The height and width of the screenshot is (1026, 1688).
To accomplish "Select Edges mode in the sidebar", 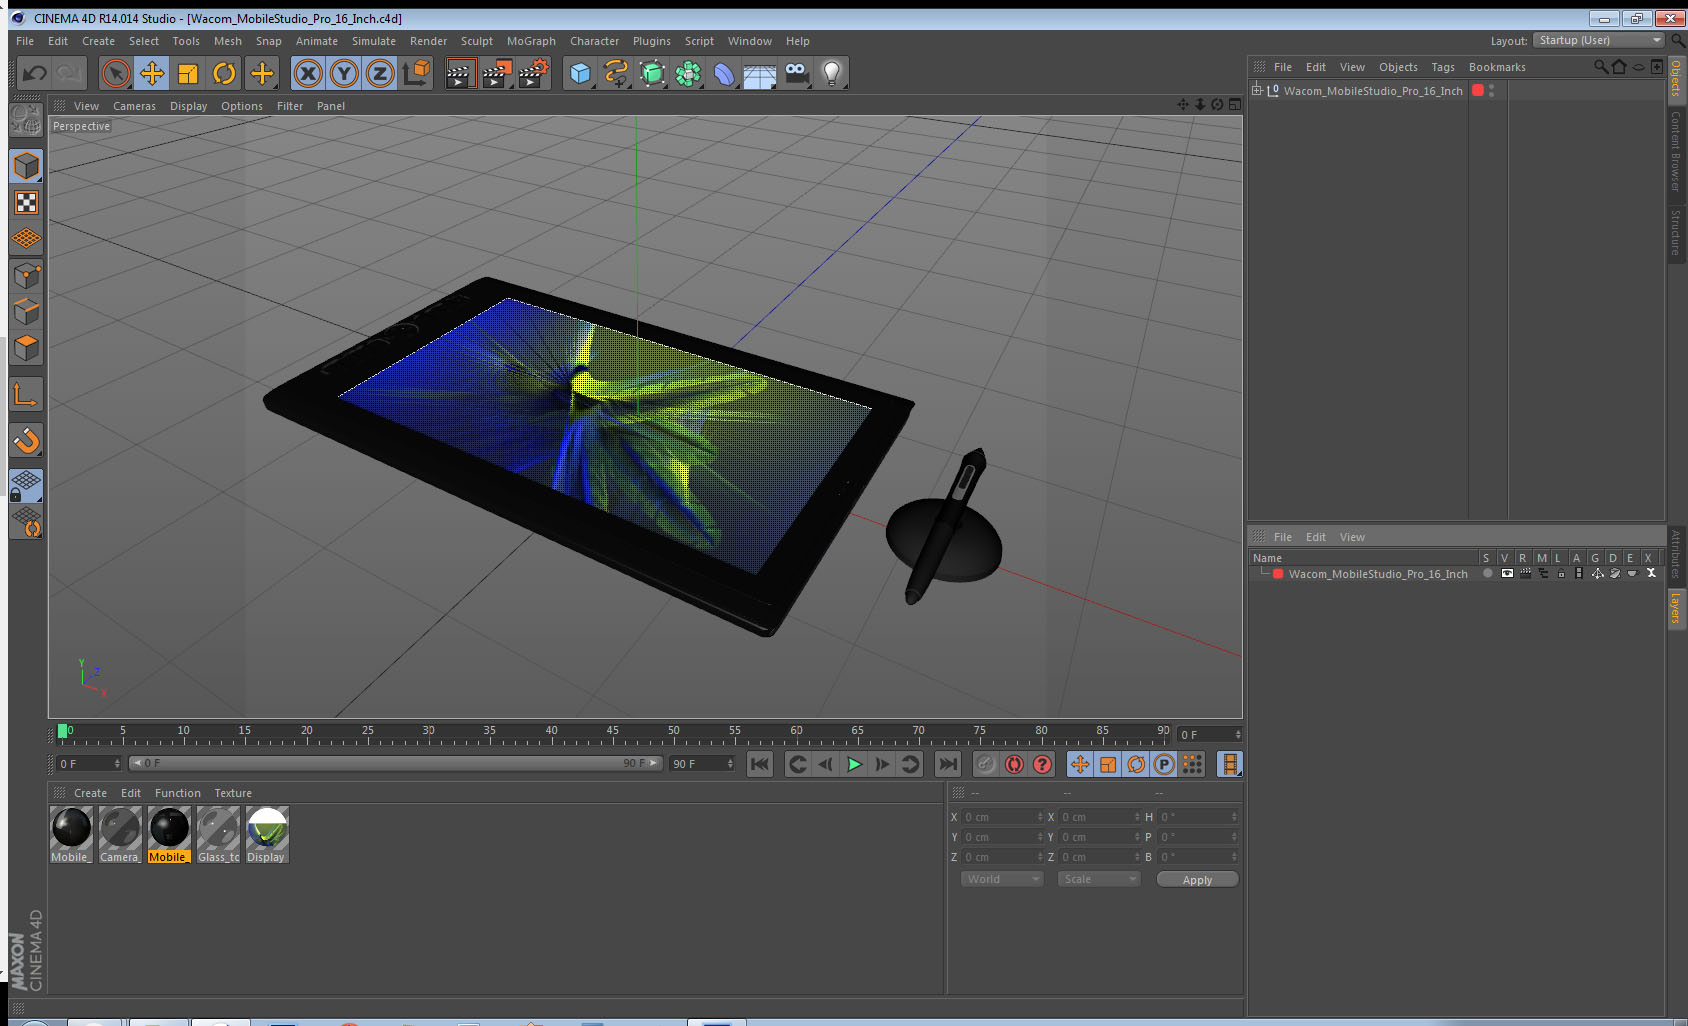I will pos(26,311).
